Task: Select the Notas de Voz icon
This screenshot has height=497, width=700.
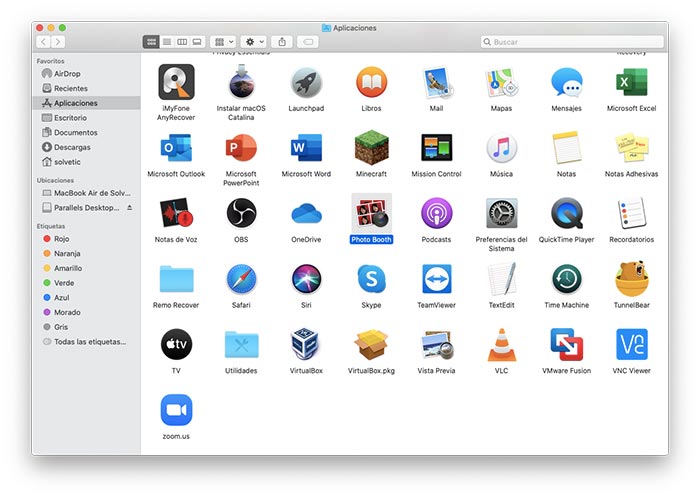Action: [x=176, y=213]
